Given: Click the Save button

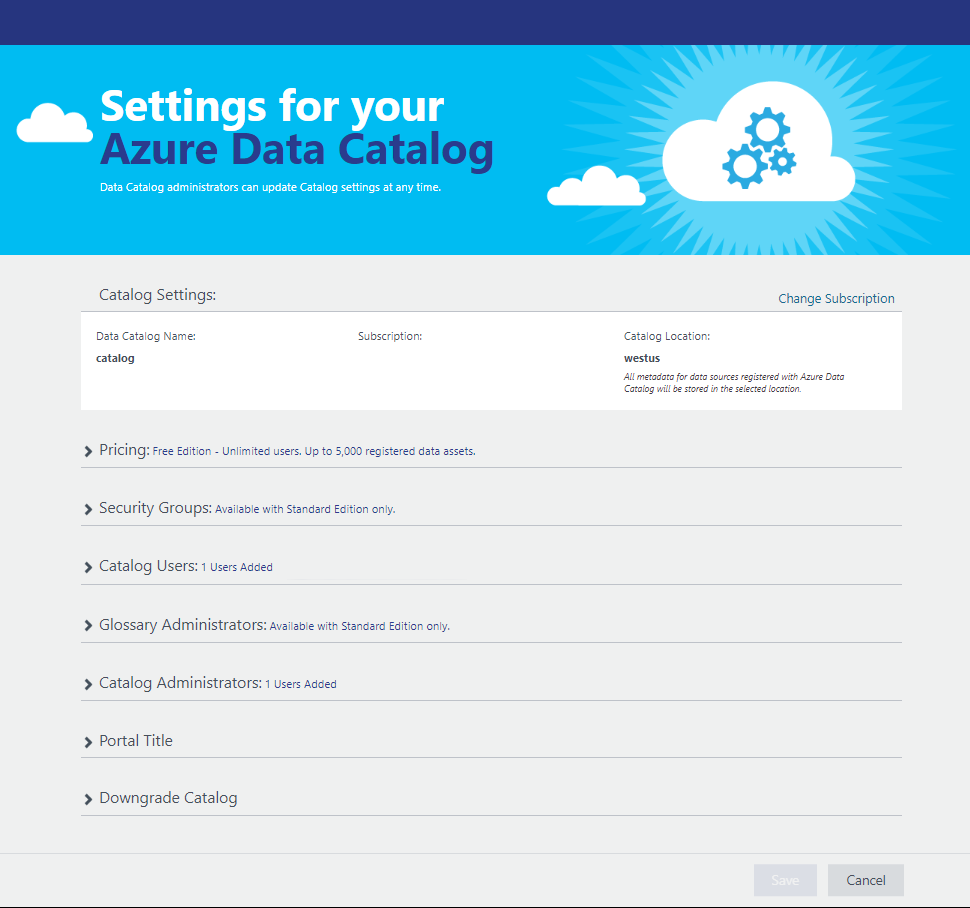Looking at the screenshot, I should (785, 880).
